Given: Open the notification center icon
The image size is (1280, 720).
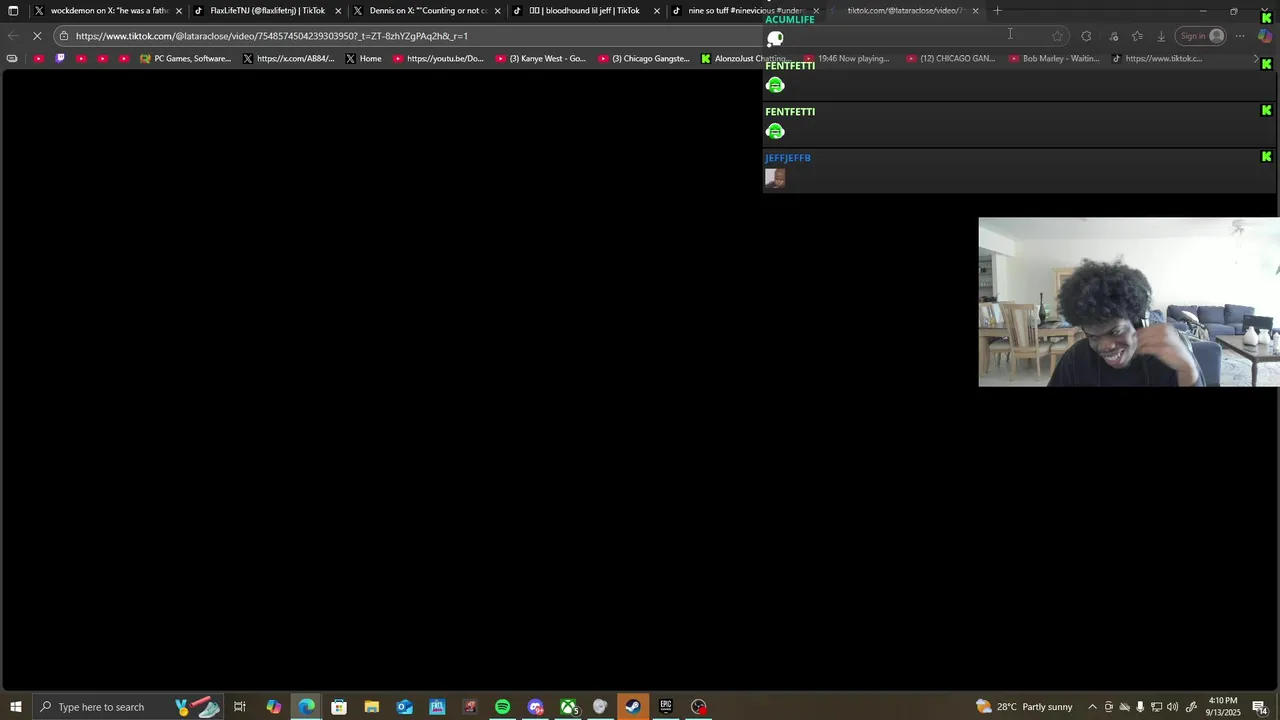Looking at the screenshot, I should pyautogui.click(x=1260, y=707).
